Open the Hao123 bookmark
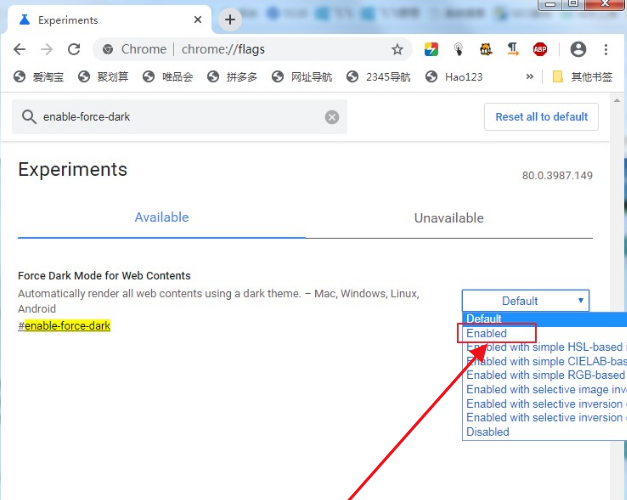The height and width of the screenshot is (500, 627). [454, 76]
